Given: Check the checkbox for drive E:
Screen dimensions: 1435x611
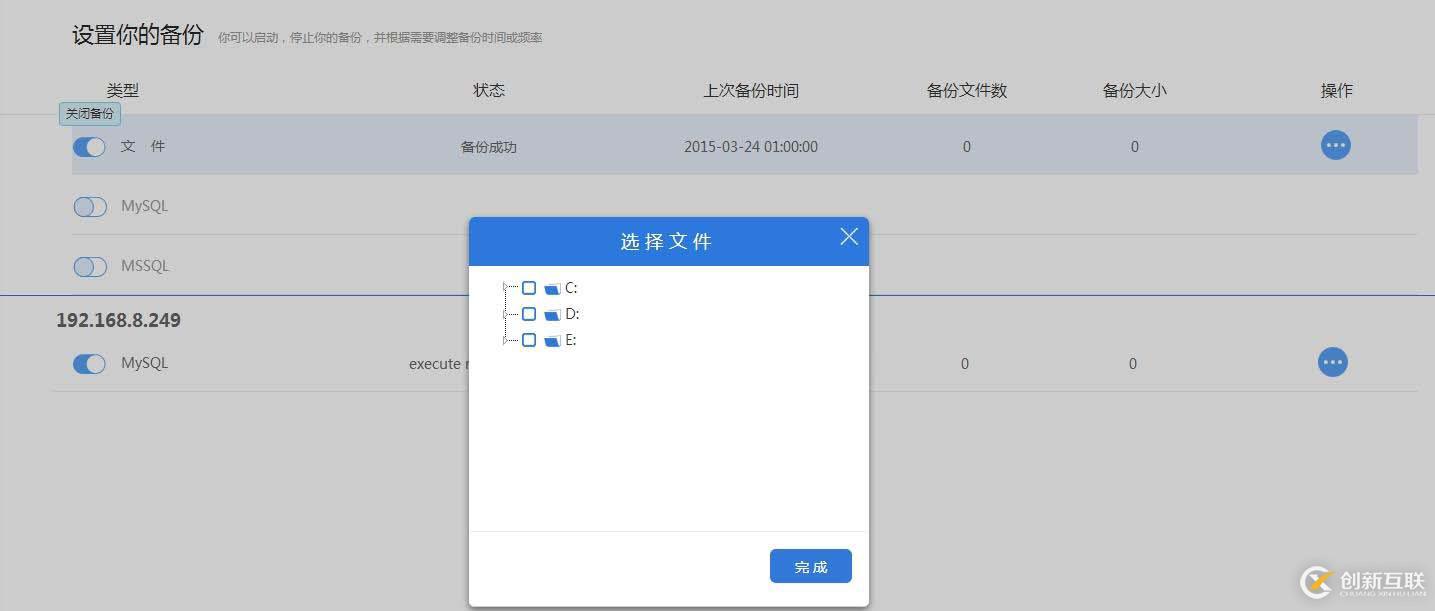Looking at the screenshot, I should [x=529, y=340].
